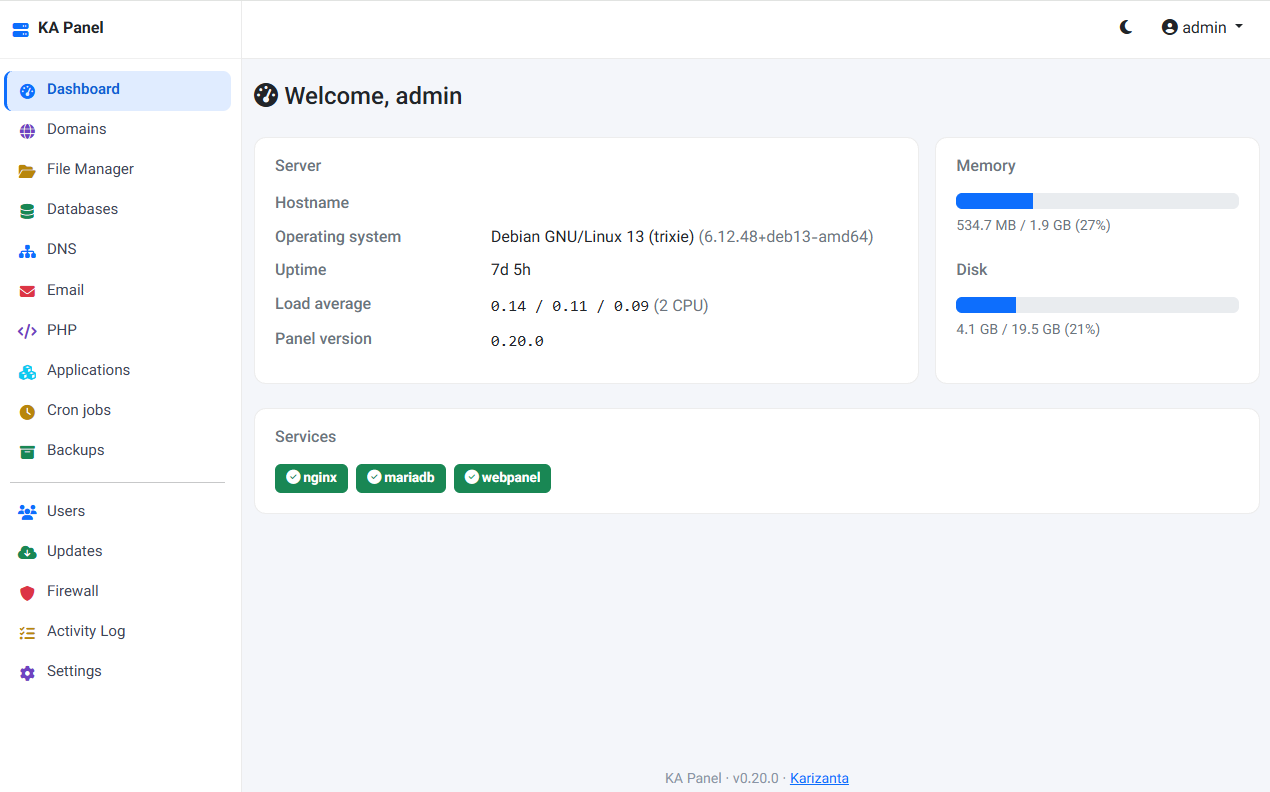The width and height of the screenshot is (1270, 792).
Task: Click the KA Panel logo
Action: [x=58, y=28]
